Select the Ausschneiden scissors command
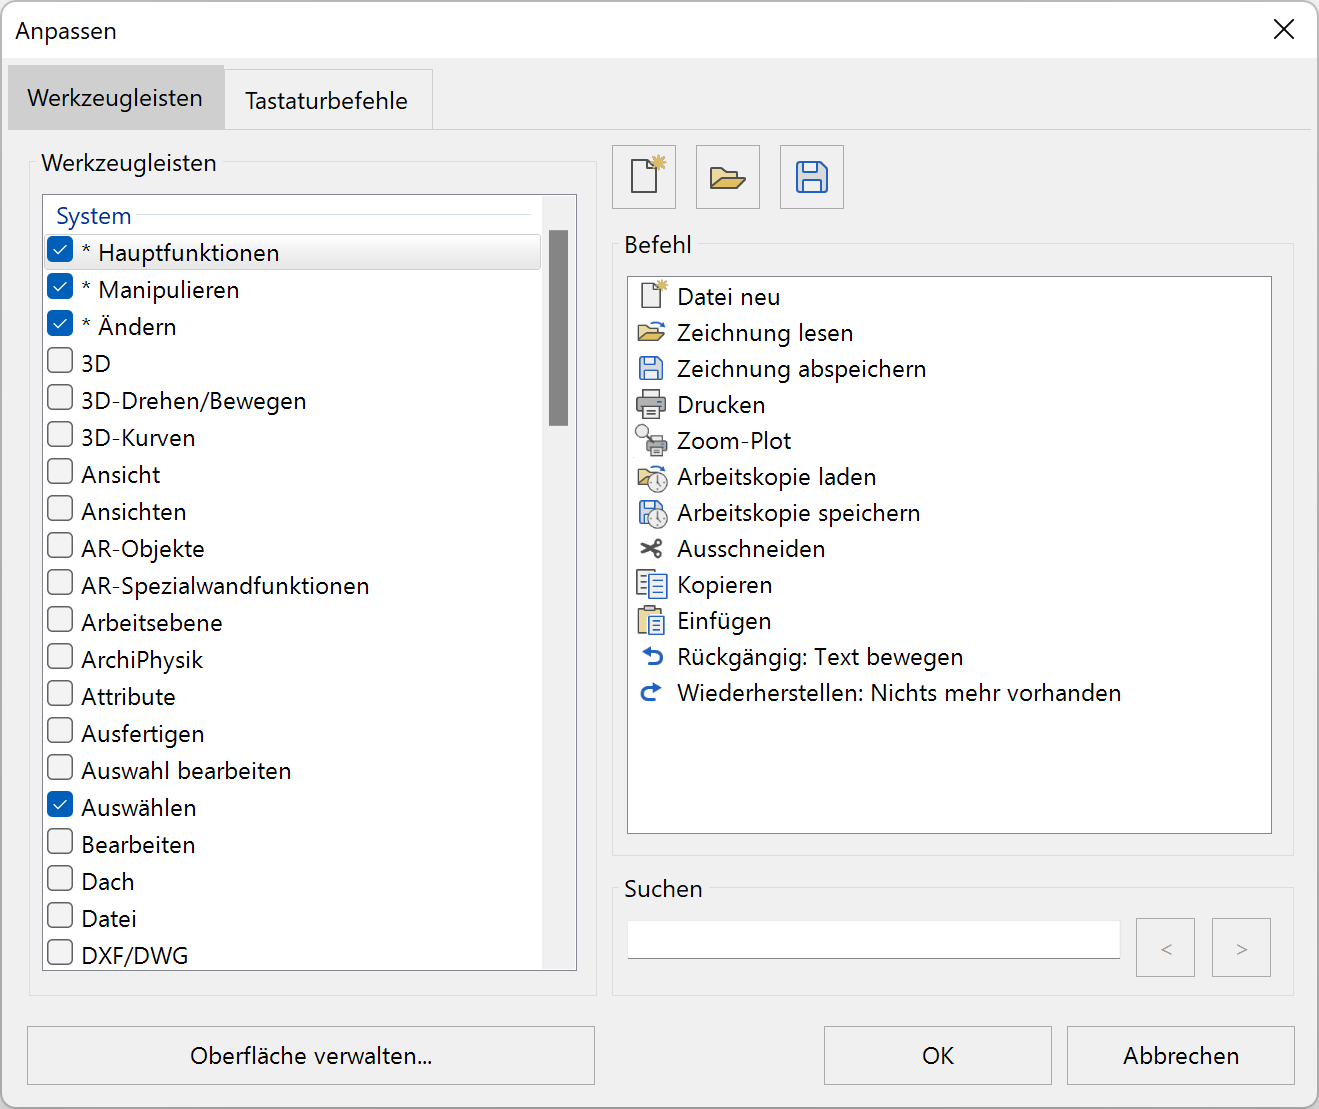The height and width of the screenshot is (1109, 1319). point(751,548)
